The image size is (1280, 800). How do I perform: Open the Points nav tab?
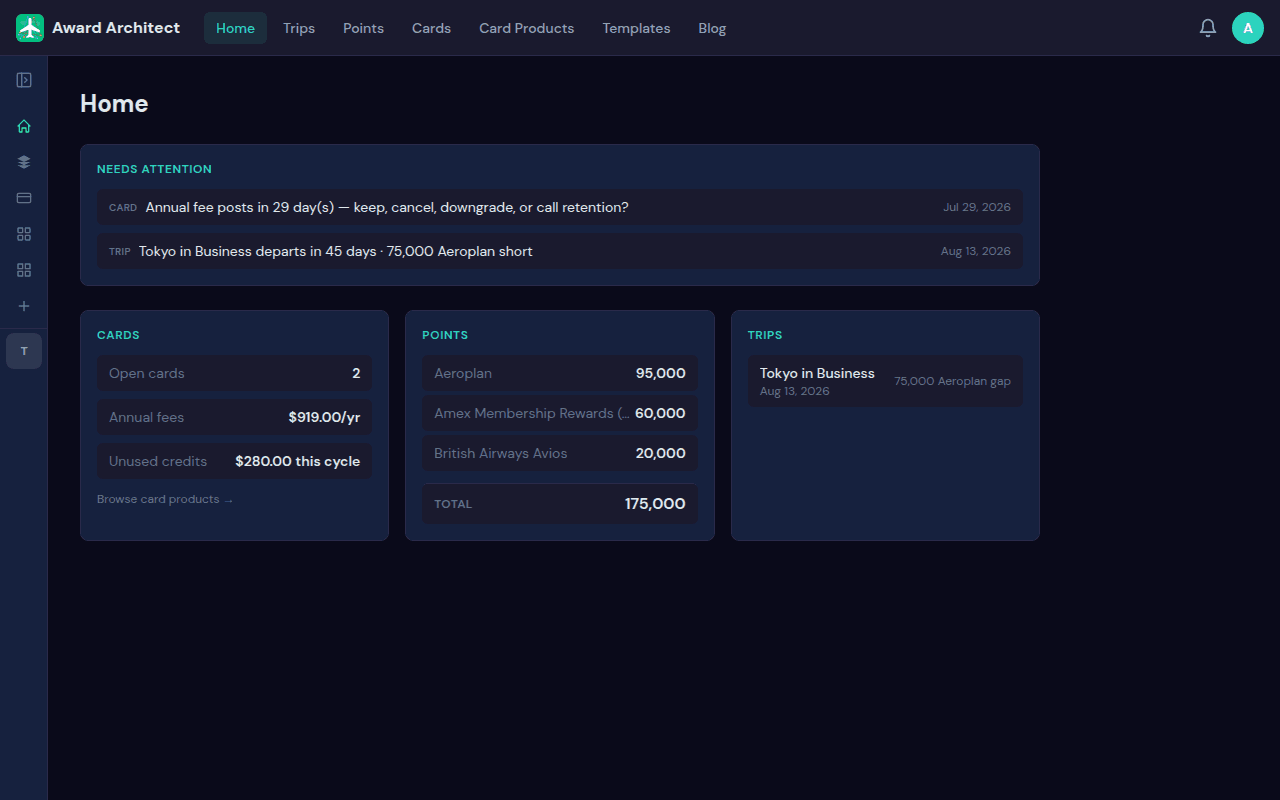click(x=363, y=28)
